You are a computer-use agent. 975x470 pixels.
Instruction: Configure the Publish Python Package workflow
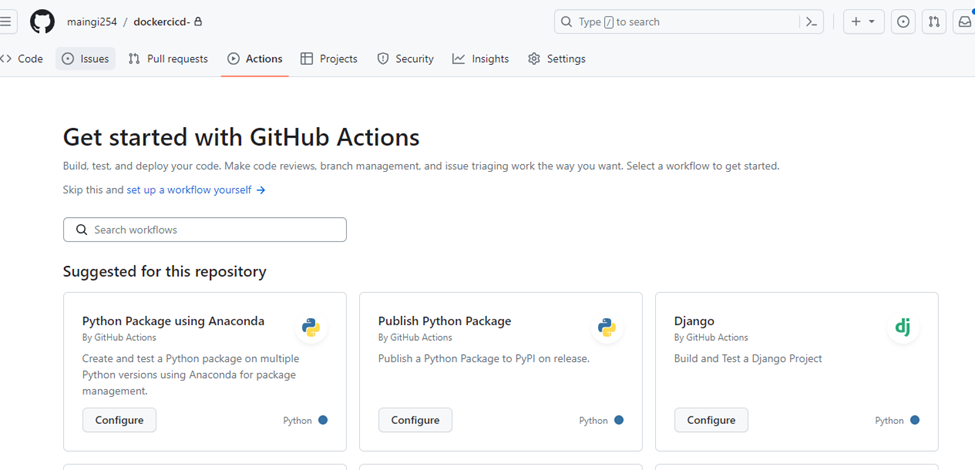click(x=415, y=420)
